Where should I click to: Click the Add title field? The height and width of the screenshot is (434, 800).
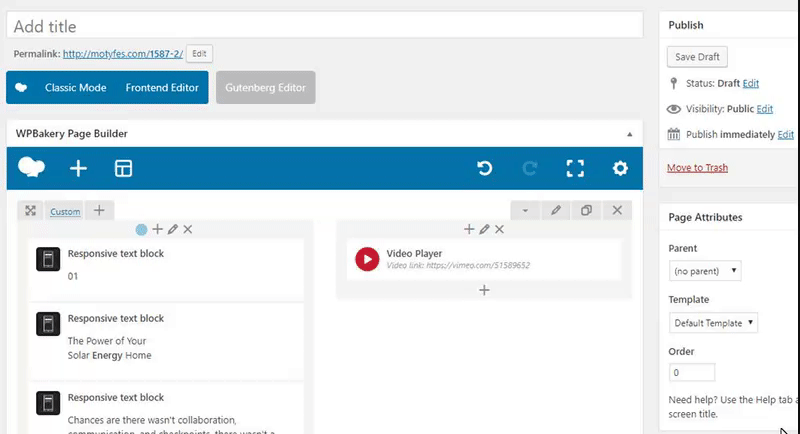coord(324,25)
